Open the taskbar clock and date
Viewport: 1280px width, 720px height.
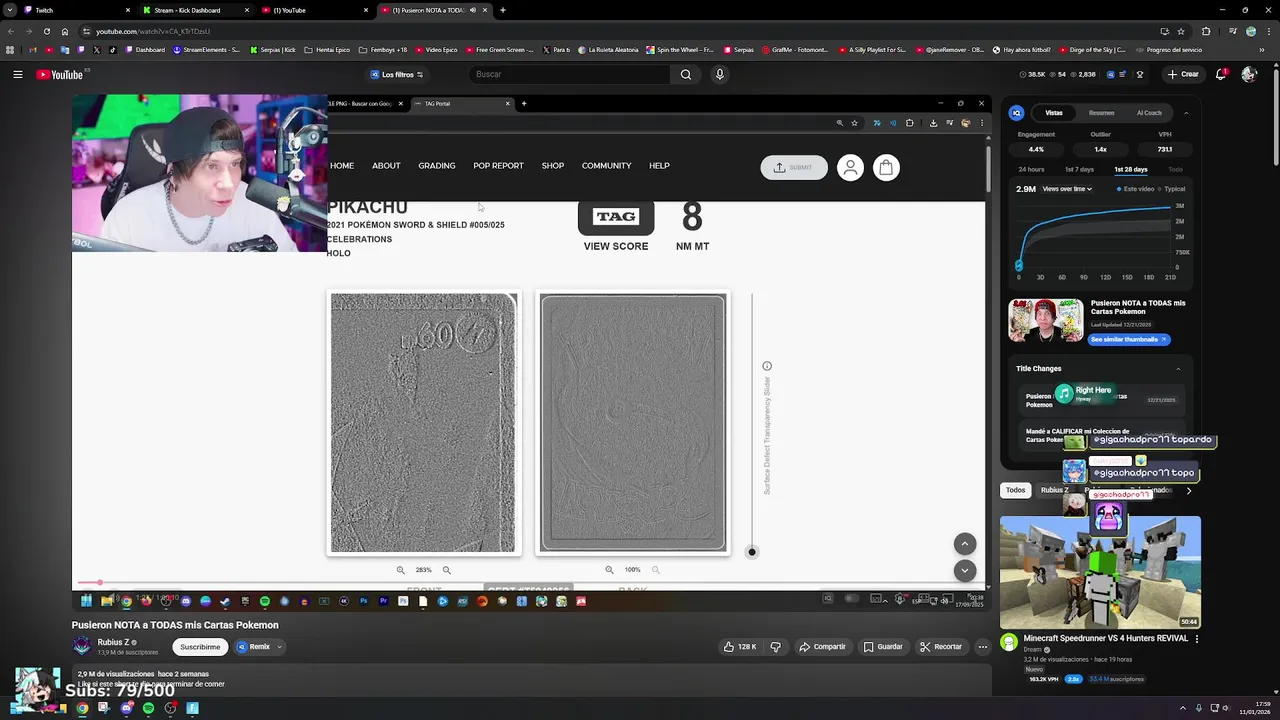coord(1253,708)
